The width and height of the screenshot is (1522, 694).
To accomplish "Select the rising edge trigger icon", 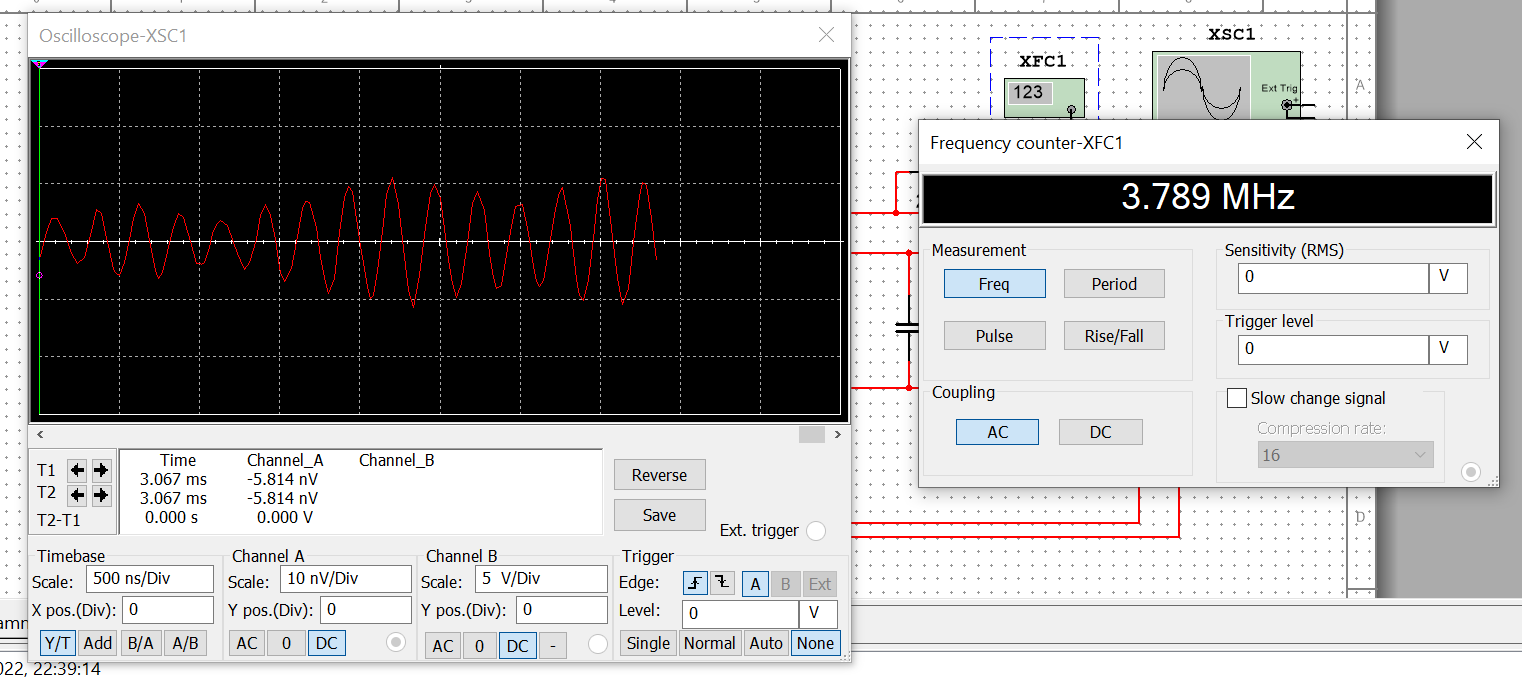I will click(x=695, y=583).
